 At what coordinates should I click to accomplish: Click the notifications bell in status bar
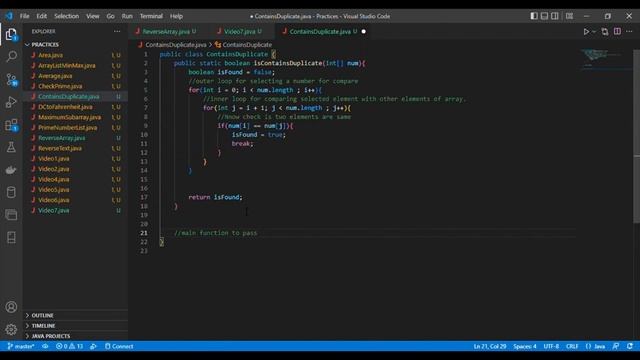(630, 346)
